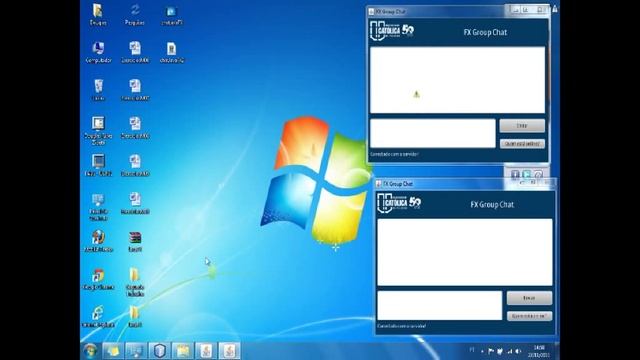The height and width of the screenshot is (360, 640).
Task: Open the folder icon beside Google Chrome
Action: [135, 282]
